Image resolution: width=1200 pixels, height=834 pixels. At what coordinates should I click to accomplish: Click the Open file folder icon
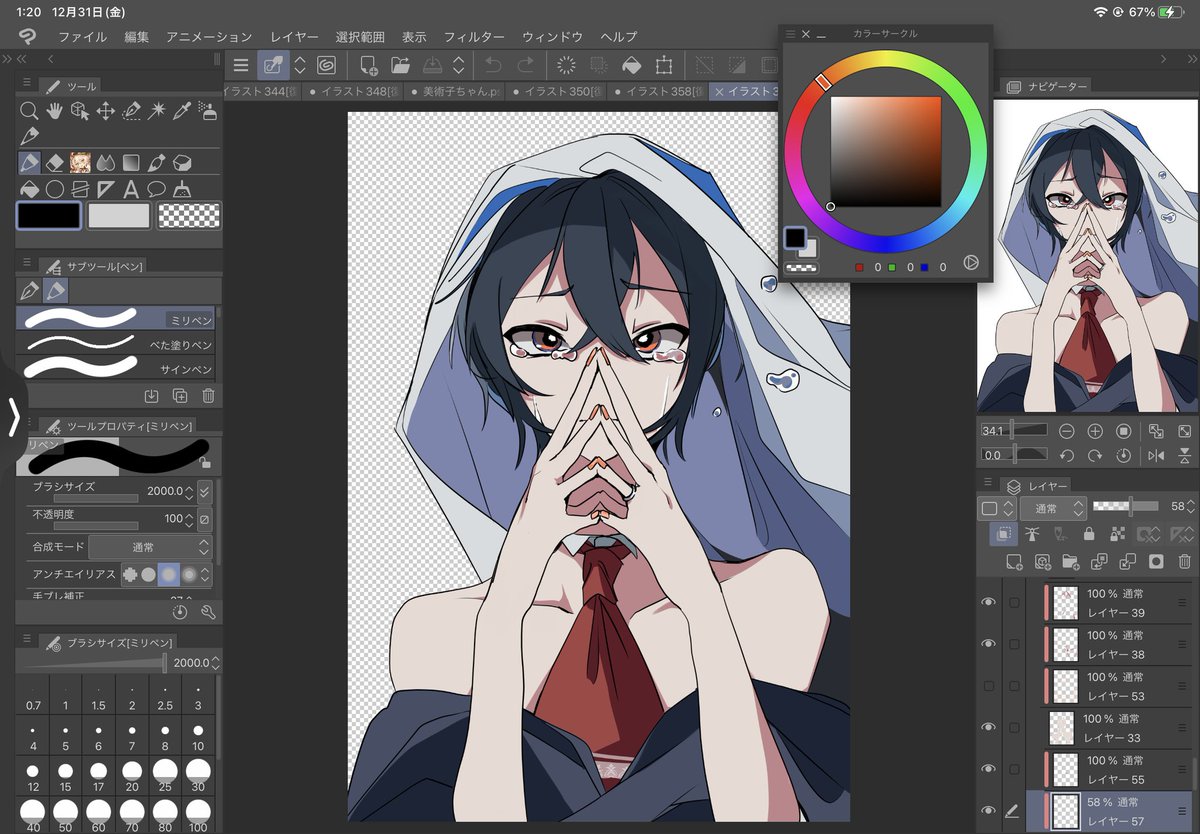click(400, 66)
